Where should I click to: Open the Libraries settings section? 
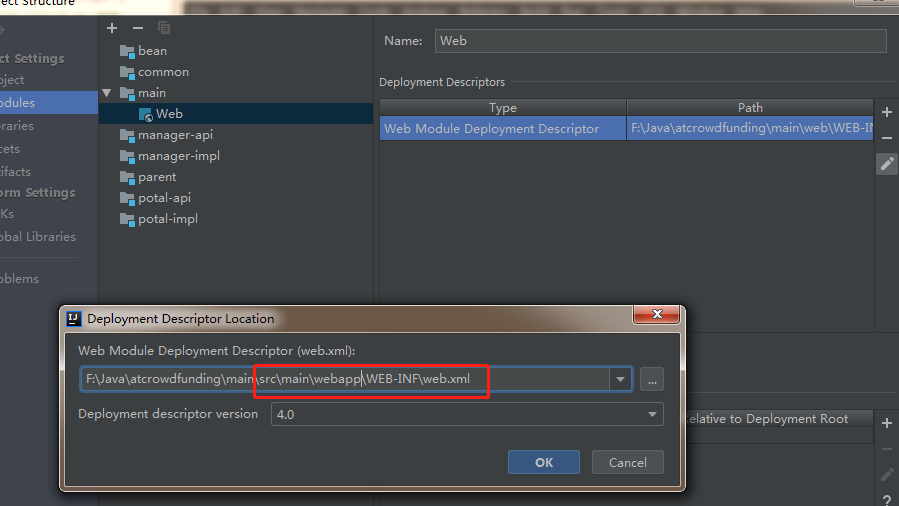click(17, 125)
